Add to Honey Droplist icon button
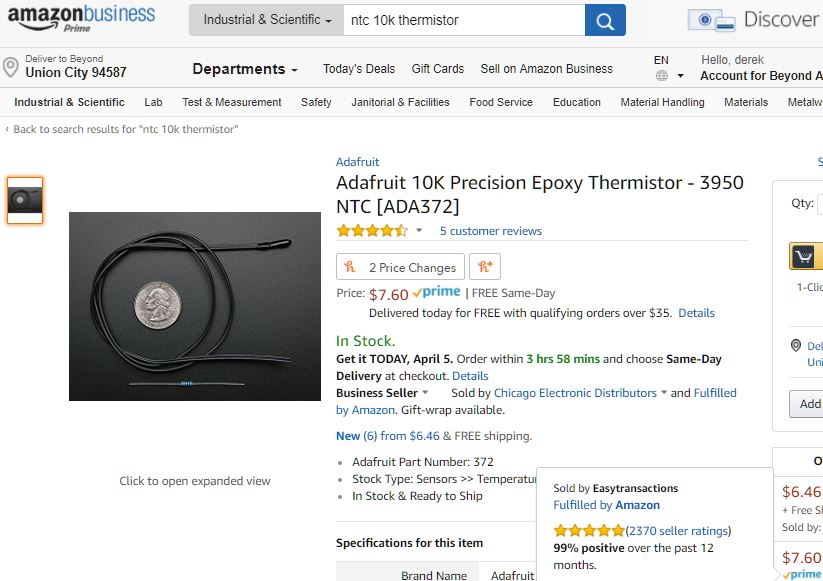The height and width of the screenshot is (581, 823). pos(484,267)
